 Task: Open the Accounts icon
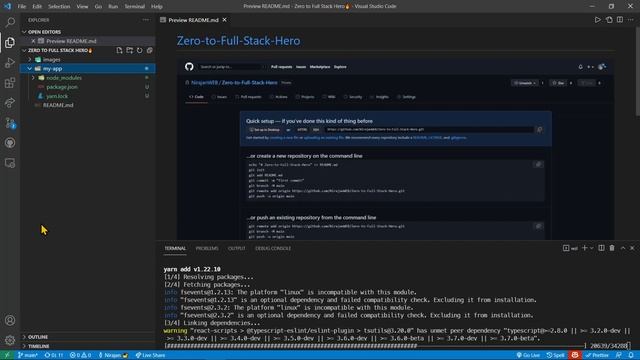[10, 320]
